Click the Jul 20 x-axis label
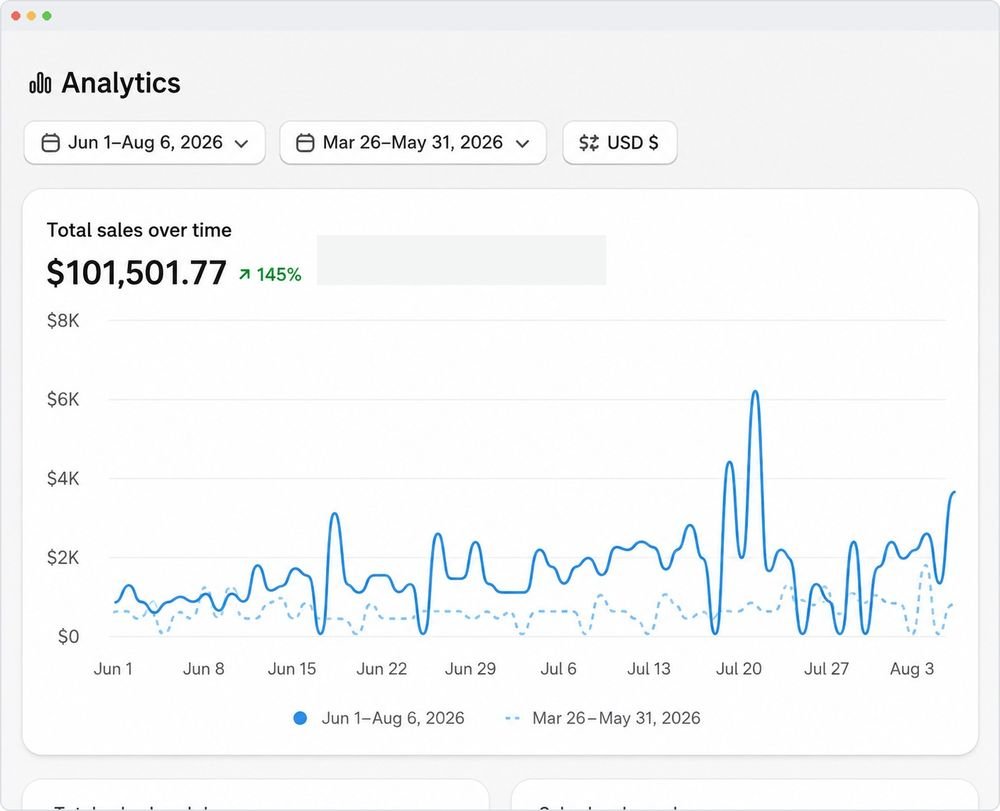 pyautogui.click(x=739, y=669)
